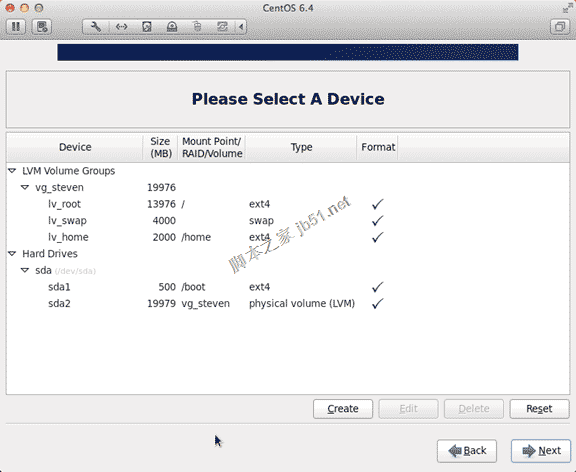This screenshot has height=472, width=576.
Task: Click the disabled Delete button
Action: pyautogui.click(x=474, y=409)
